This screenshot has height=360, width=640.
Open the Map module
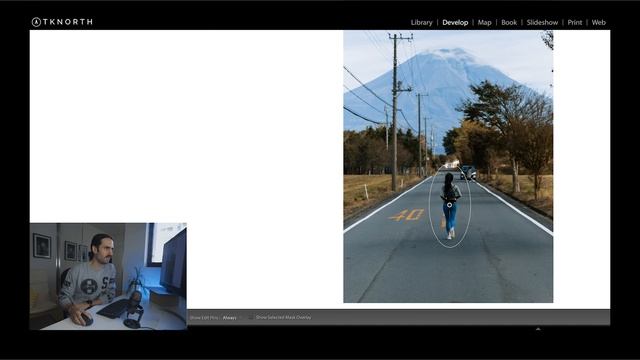484,22
